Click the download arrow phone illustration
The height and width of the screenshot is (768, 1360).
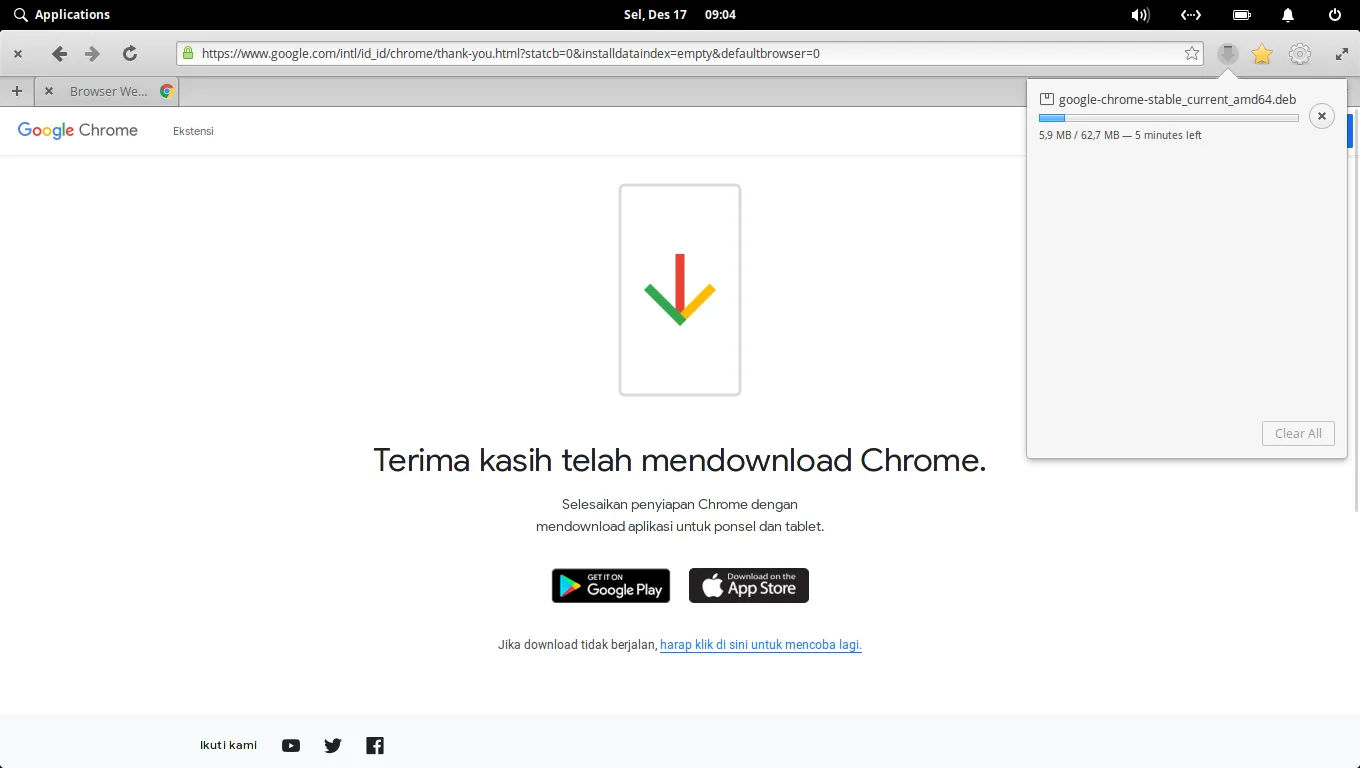(680, 290)
